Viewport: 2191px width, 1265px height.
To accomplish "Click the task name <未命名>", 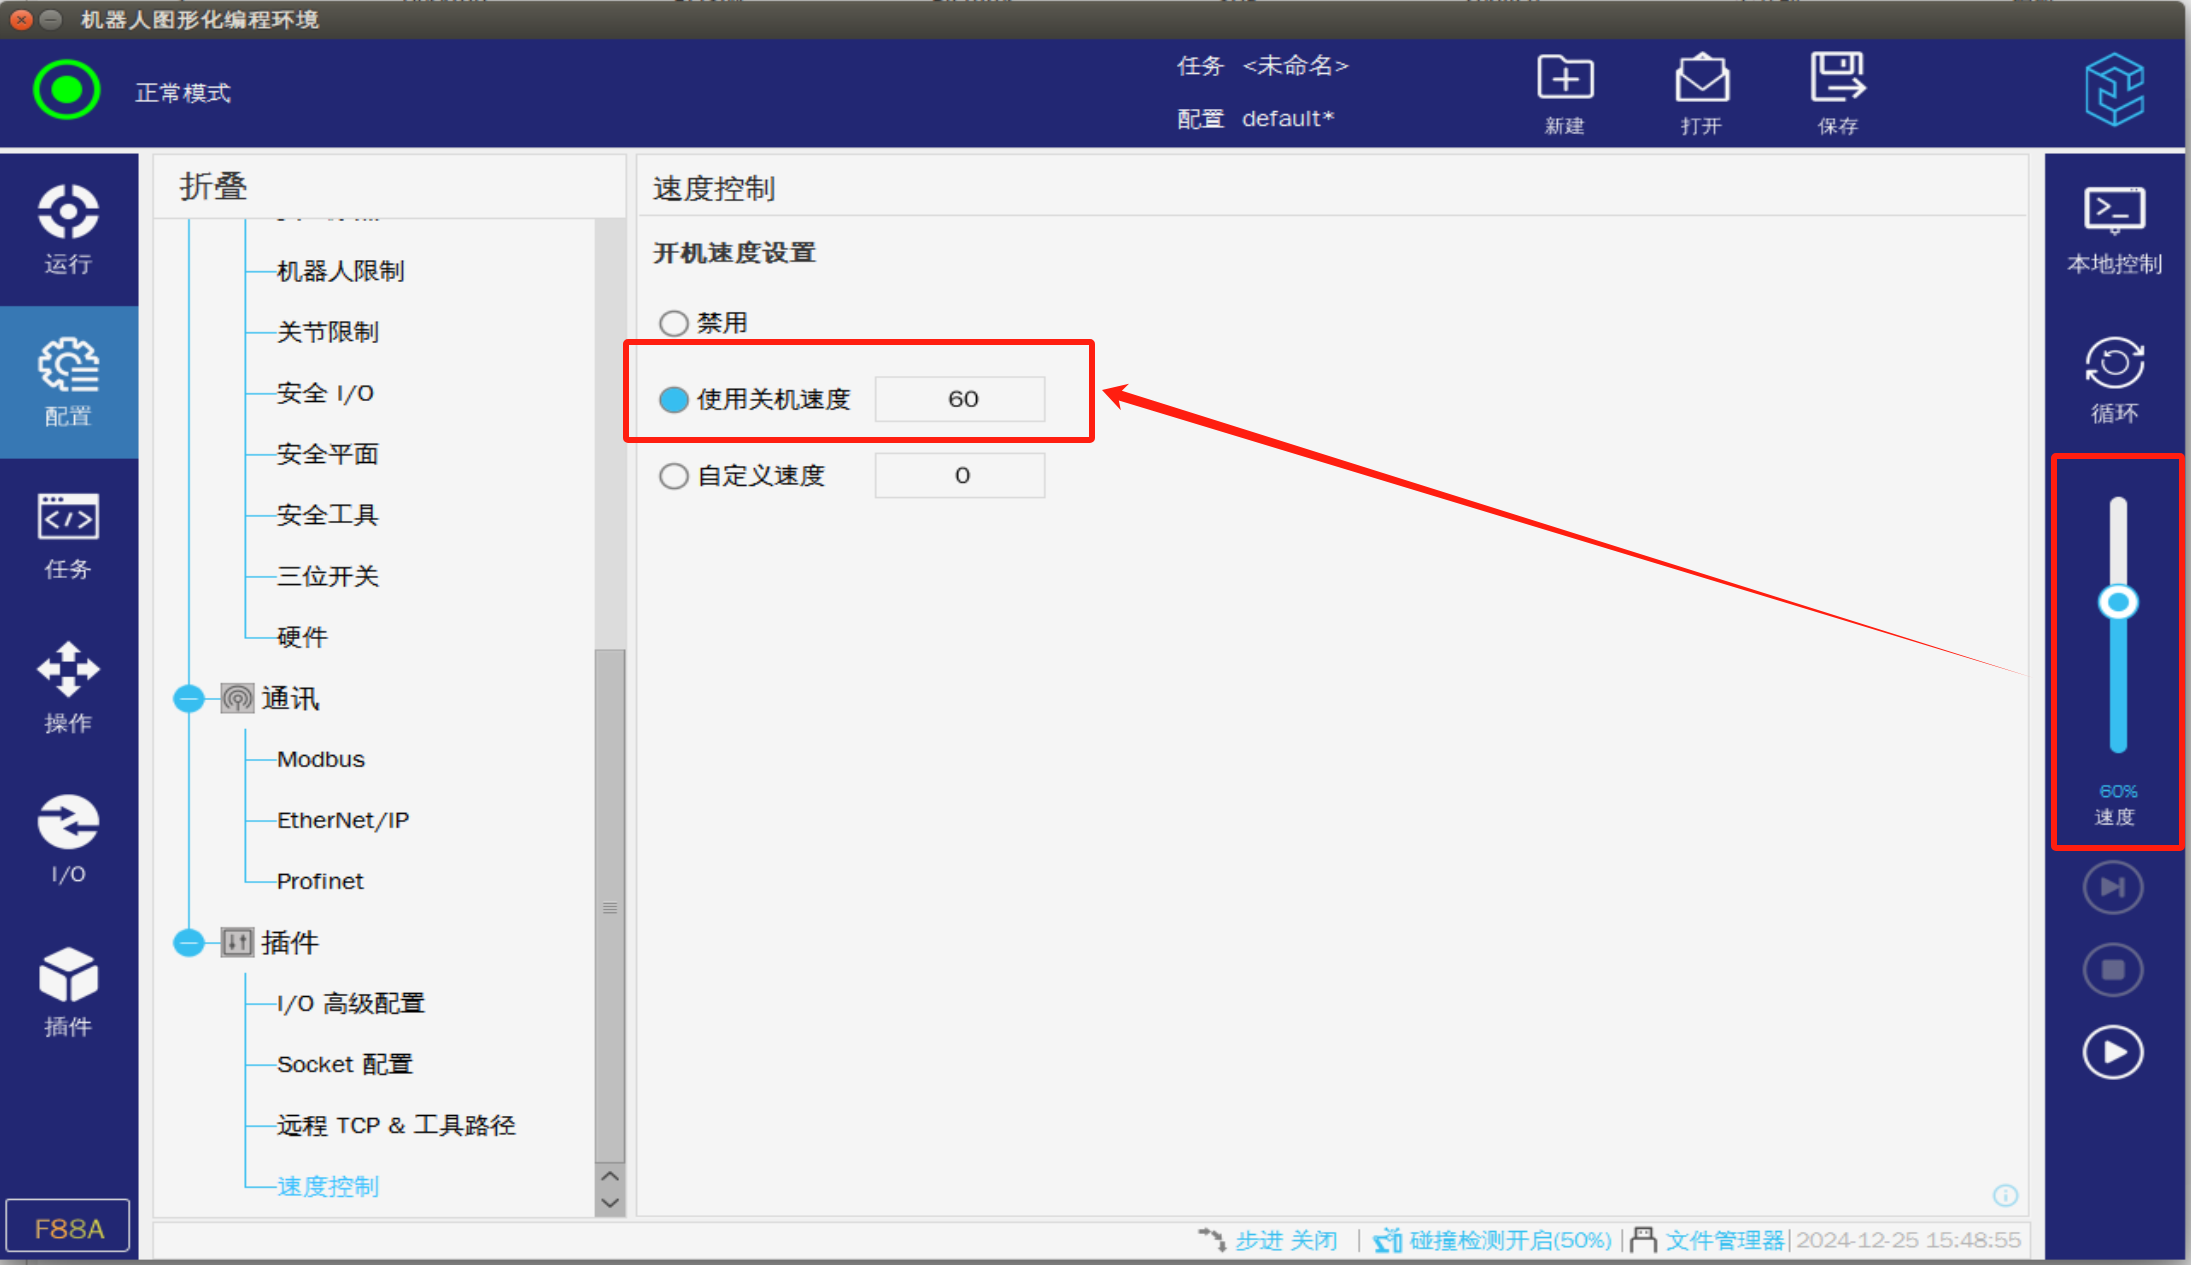I will tap(1295, 66).
